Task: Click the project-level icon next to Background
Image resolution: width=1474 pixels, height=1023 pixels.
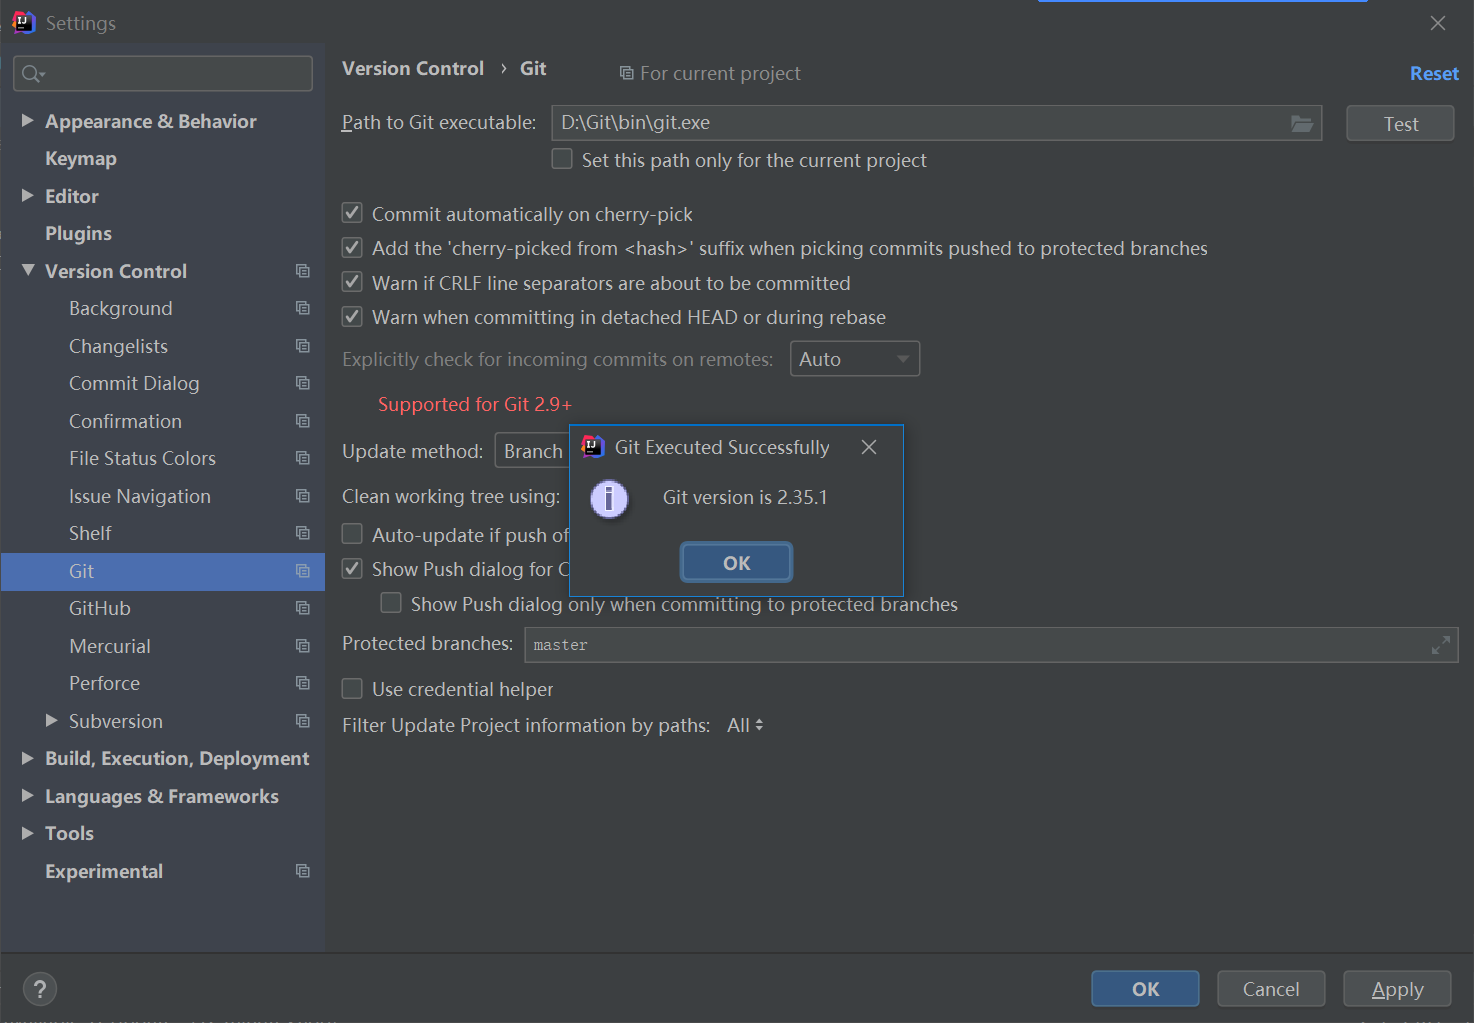Action: click(302, 308)
